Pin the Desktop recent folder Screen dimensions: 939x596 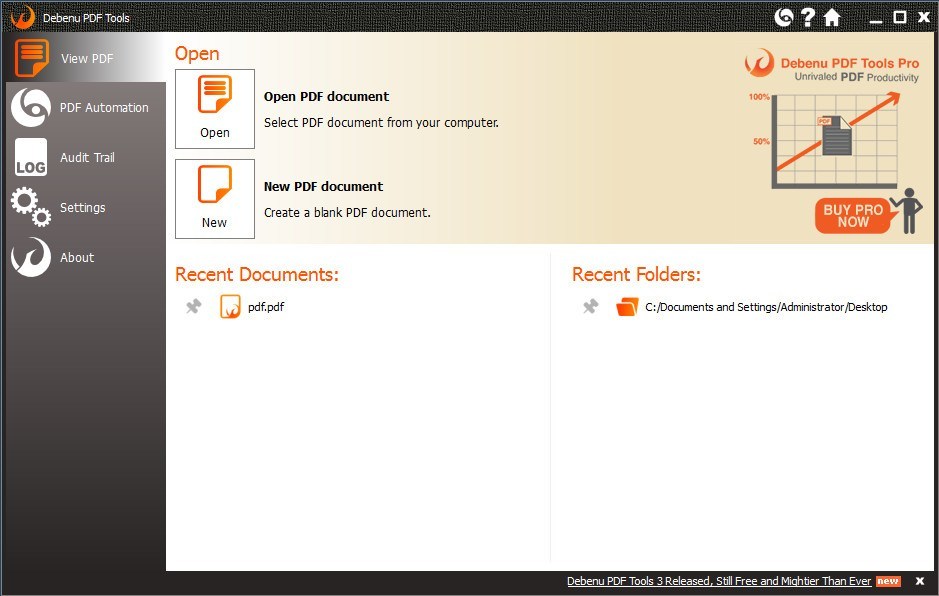[590, 307]
